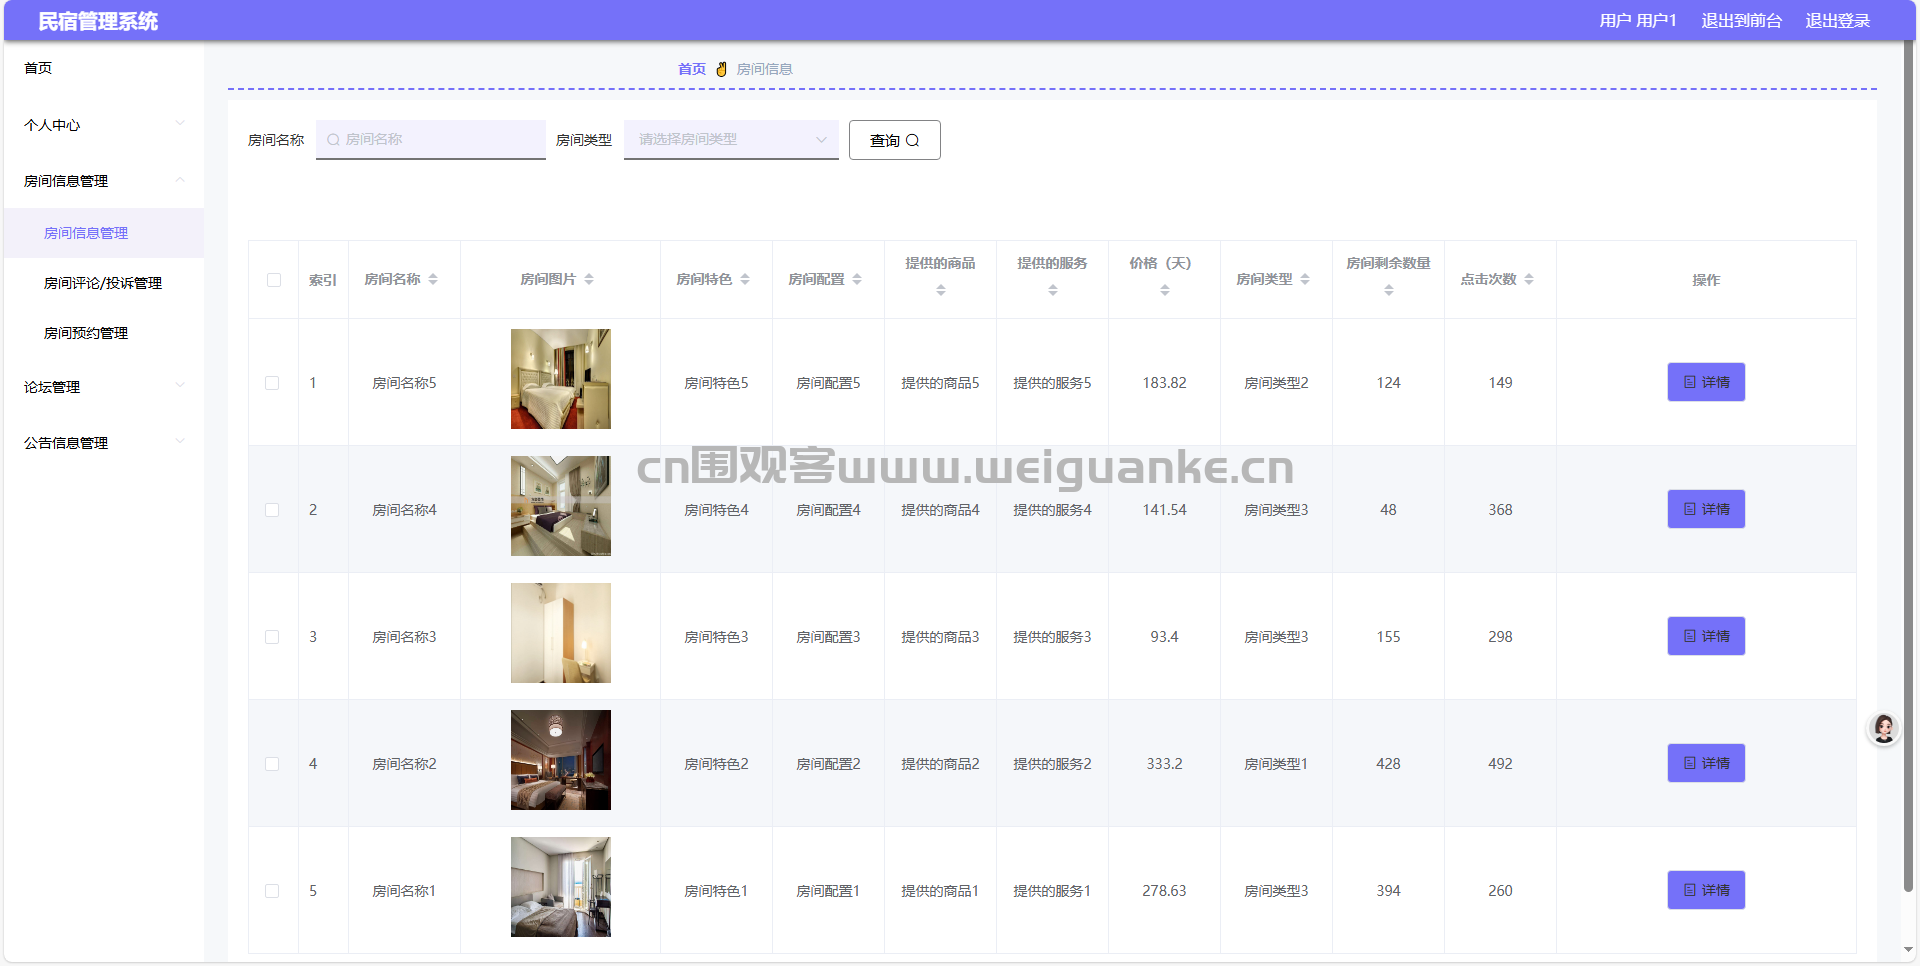Screen dimensions: 1920x966
Task: Open 详情 for 房间名称5
Action: [x=1706, y=382]
